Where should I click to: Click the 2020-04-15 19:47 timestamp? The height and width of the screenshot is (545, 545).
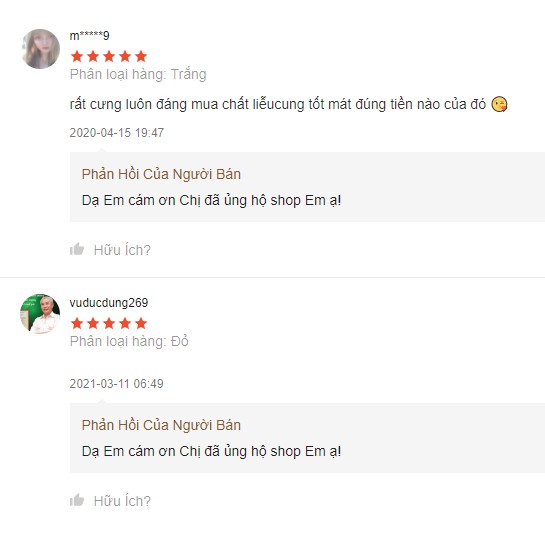click(x=116, y=132)
